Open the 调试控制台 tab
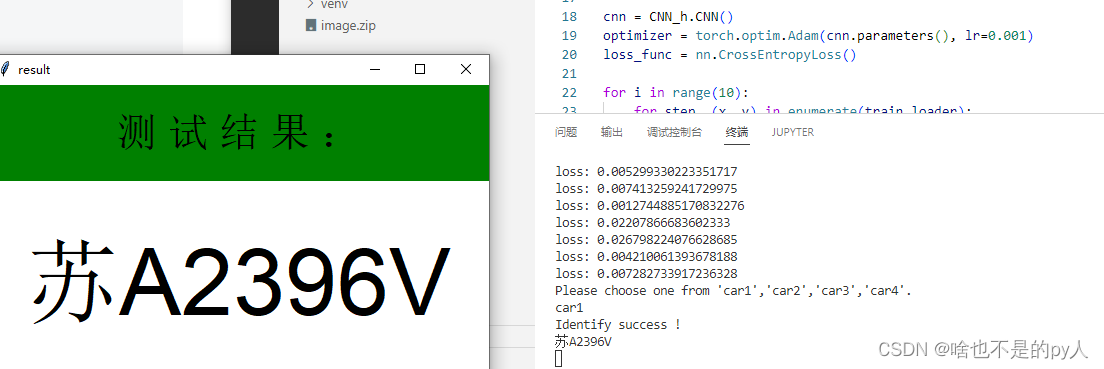 pyautogui.click(x=675, y=132)
